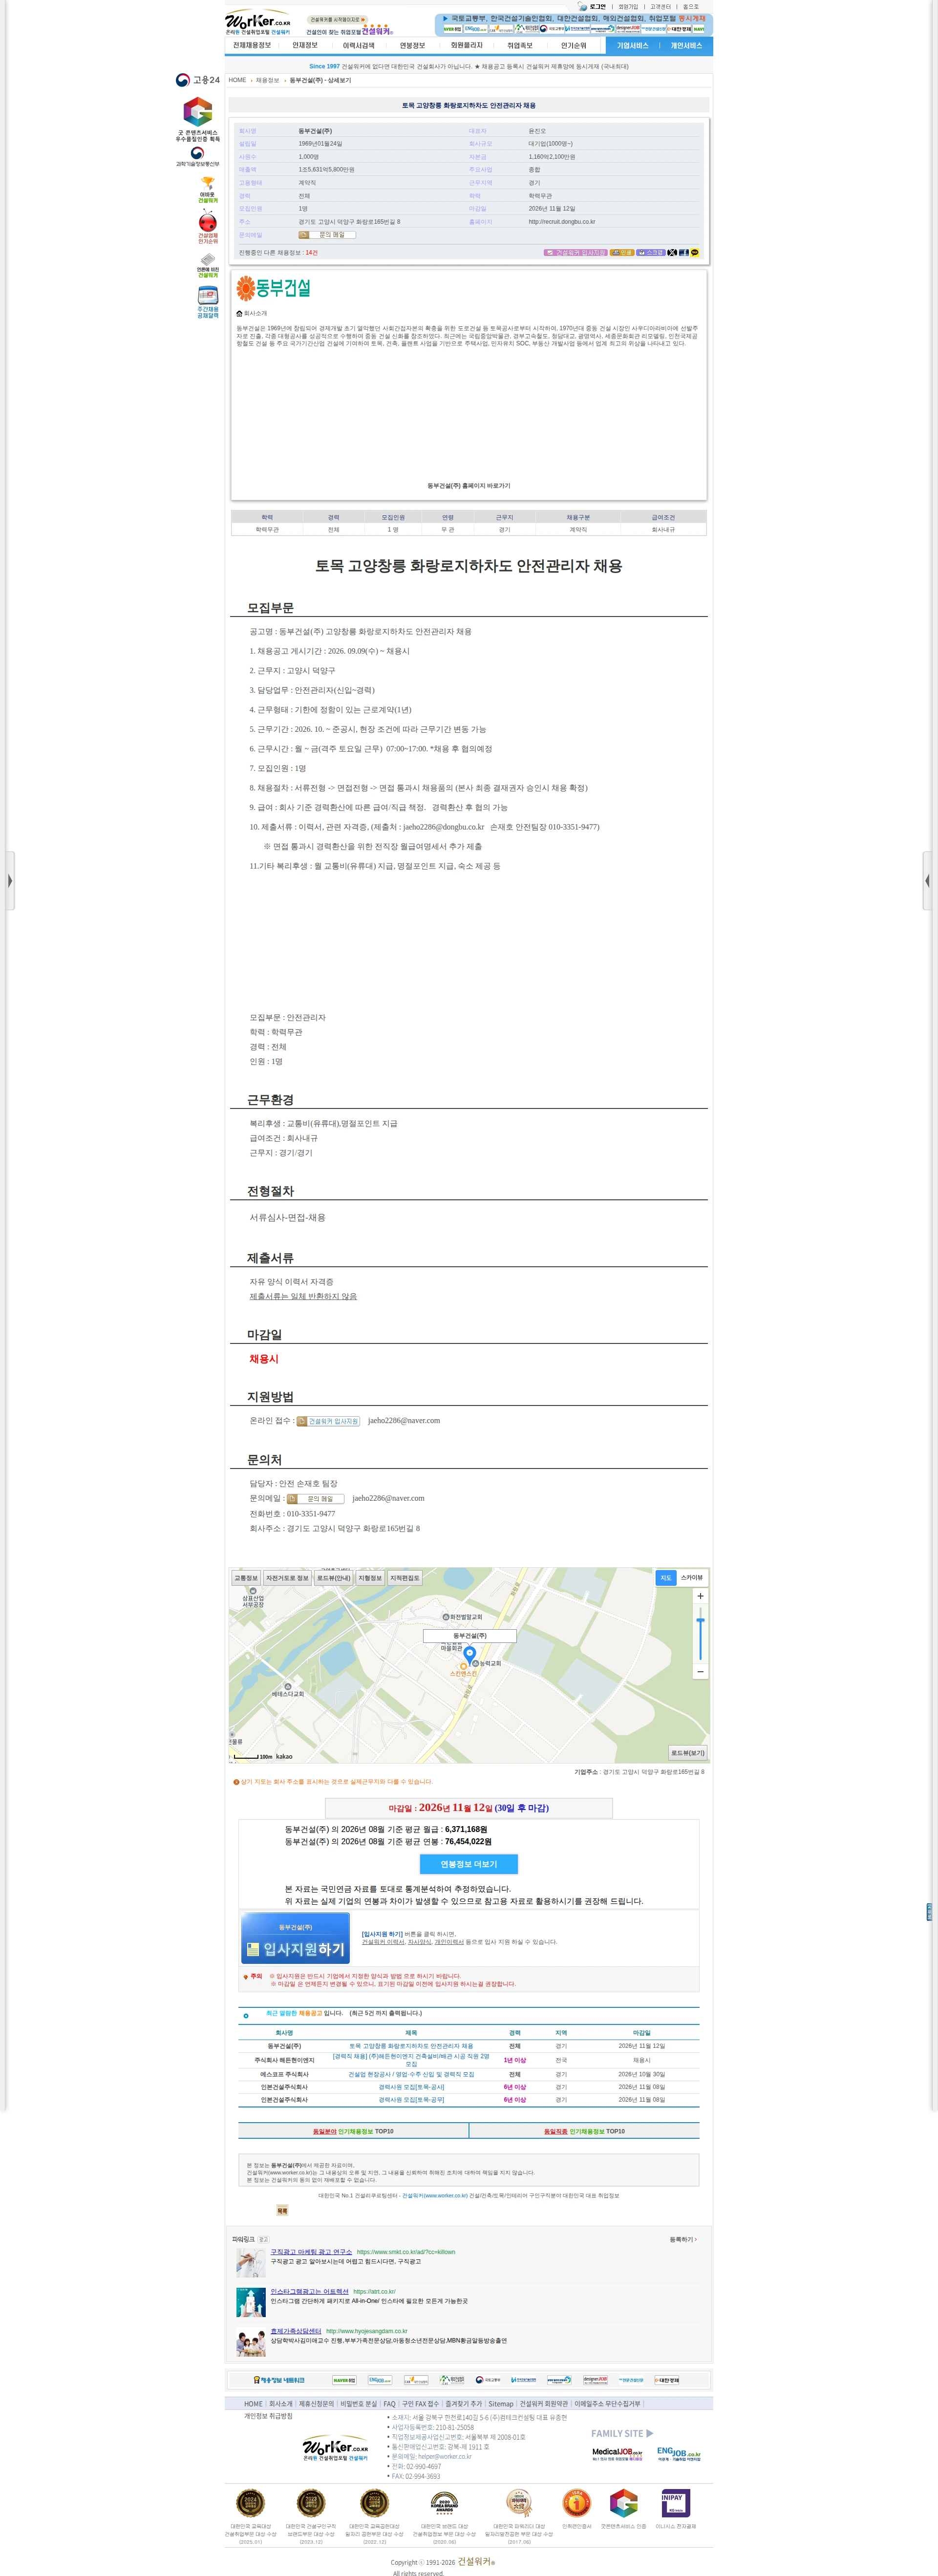Viewport: 938px width, 2576px height.
Task: Click the 인쇄 print button icon
Action: 622,253
